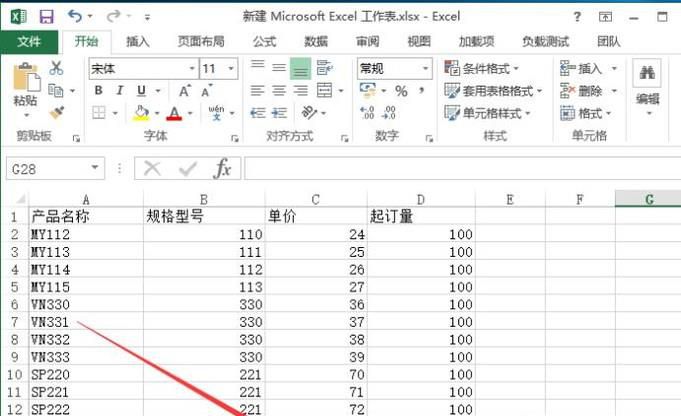Open the Help question mark

[577, 17]
